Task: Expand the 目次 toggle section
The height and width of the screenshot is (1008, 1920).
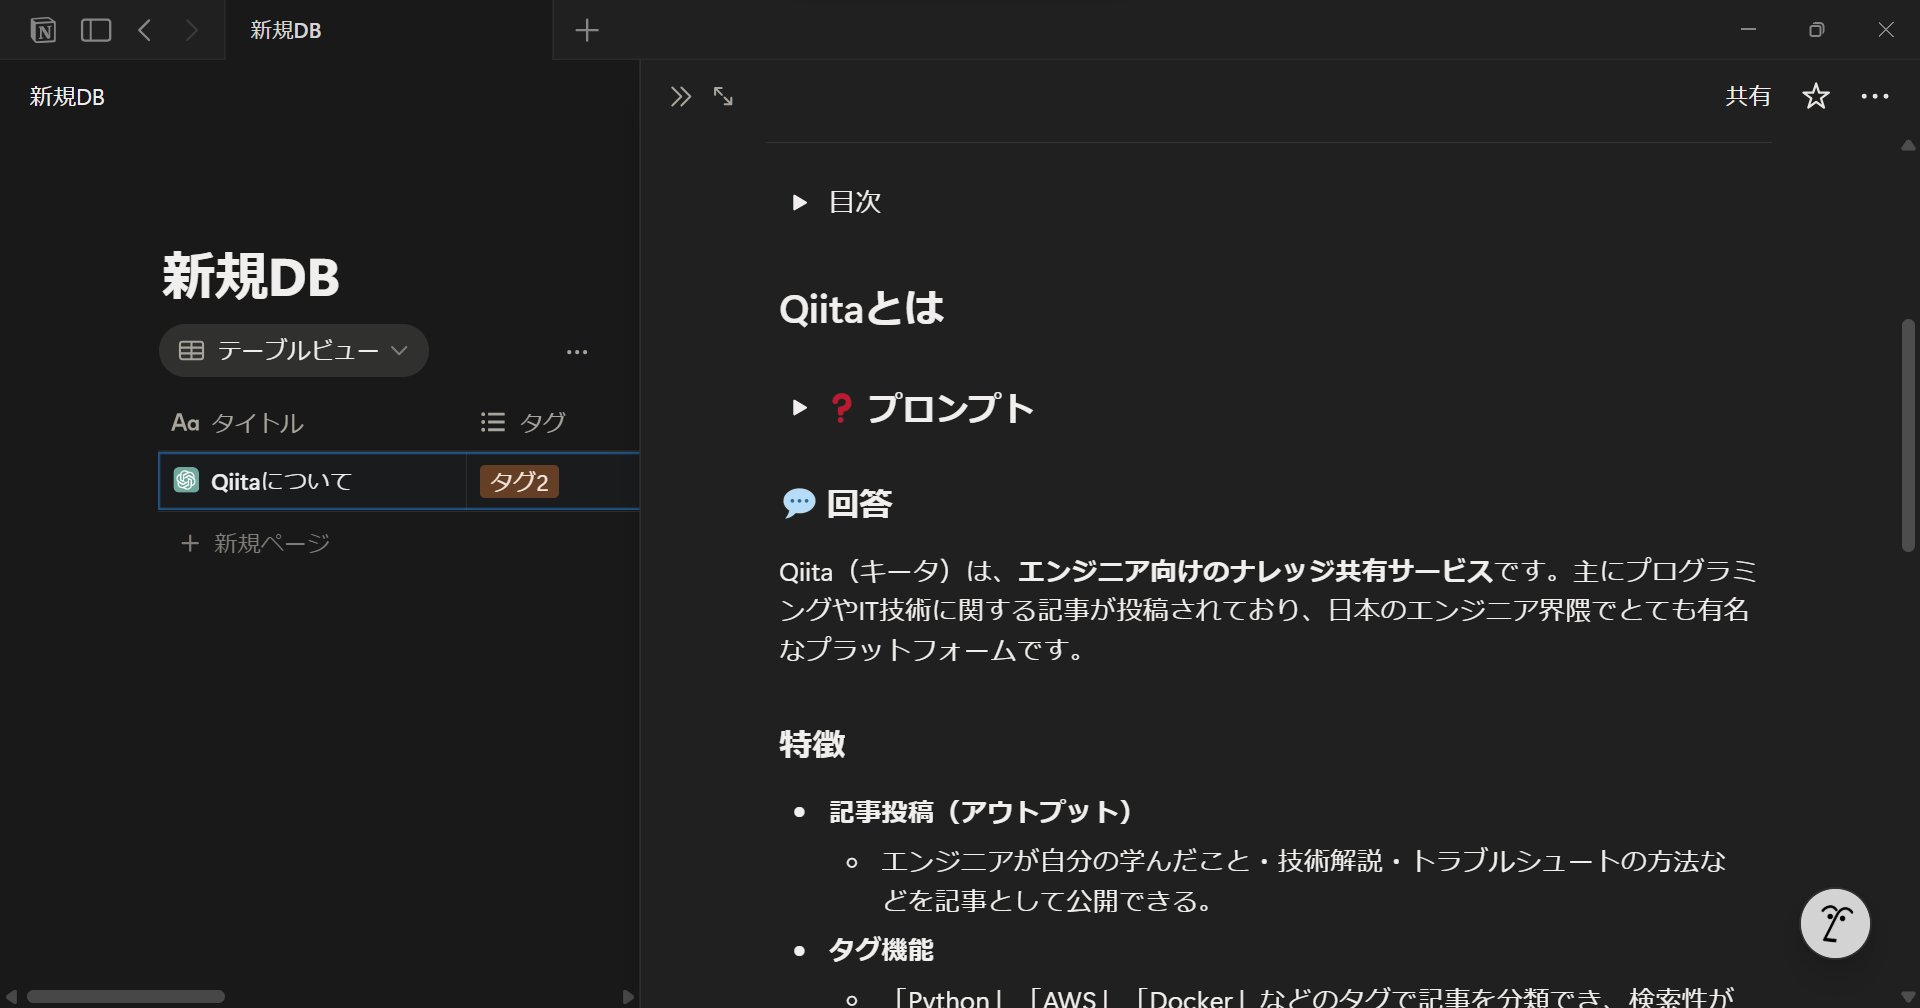Action: (x=798, y=202)
